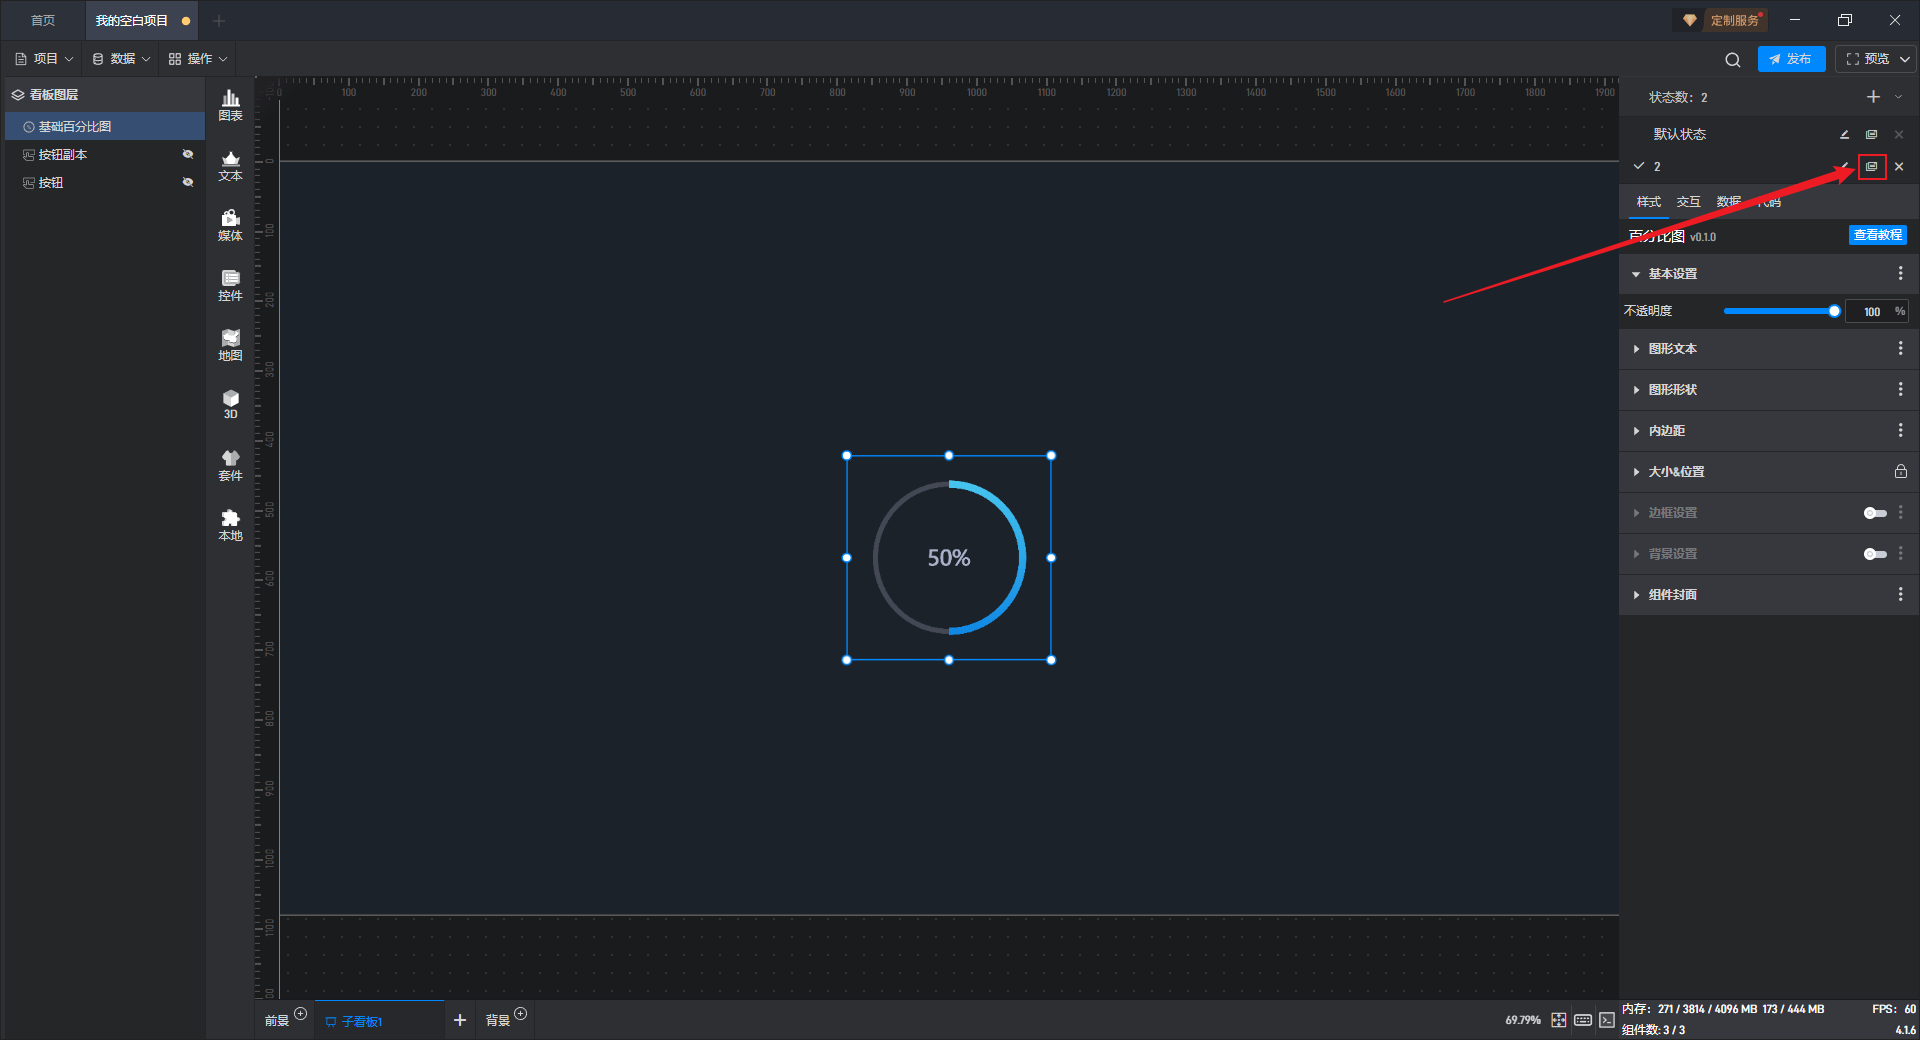The width and height of the screenshot is (1920, 1040).
Task: Open 查看教程 tutorial link
Action: coord(1877,235)
